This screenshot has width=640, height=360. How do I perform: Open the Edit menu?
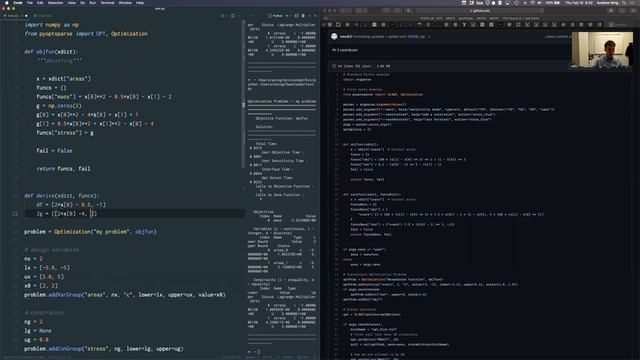pyautogui.click(x=40, y=2)
